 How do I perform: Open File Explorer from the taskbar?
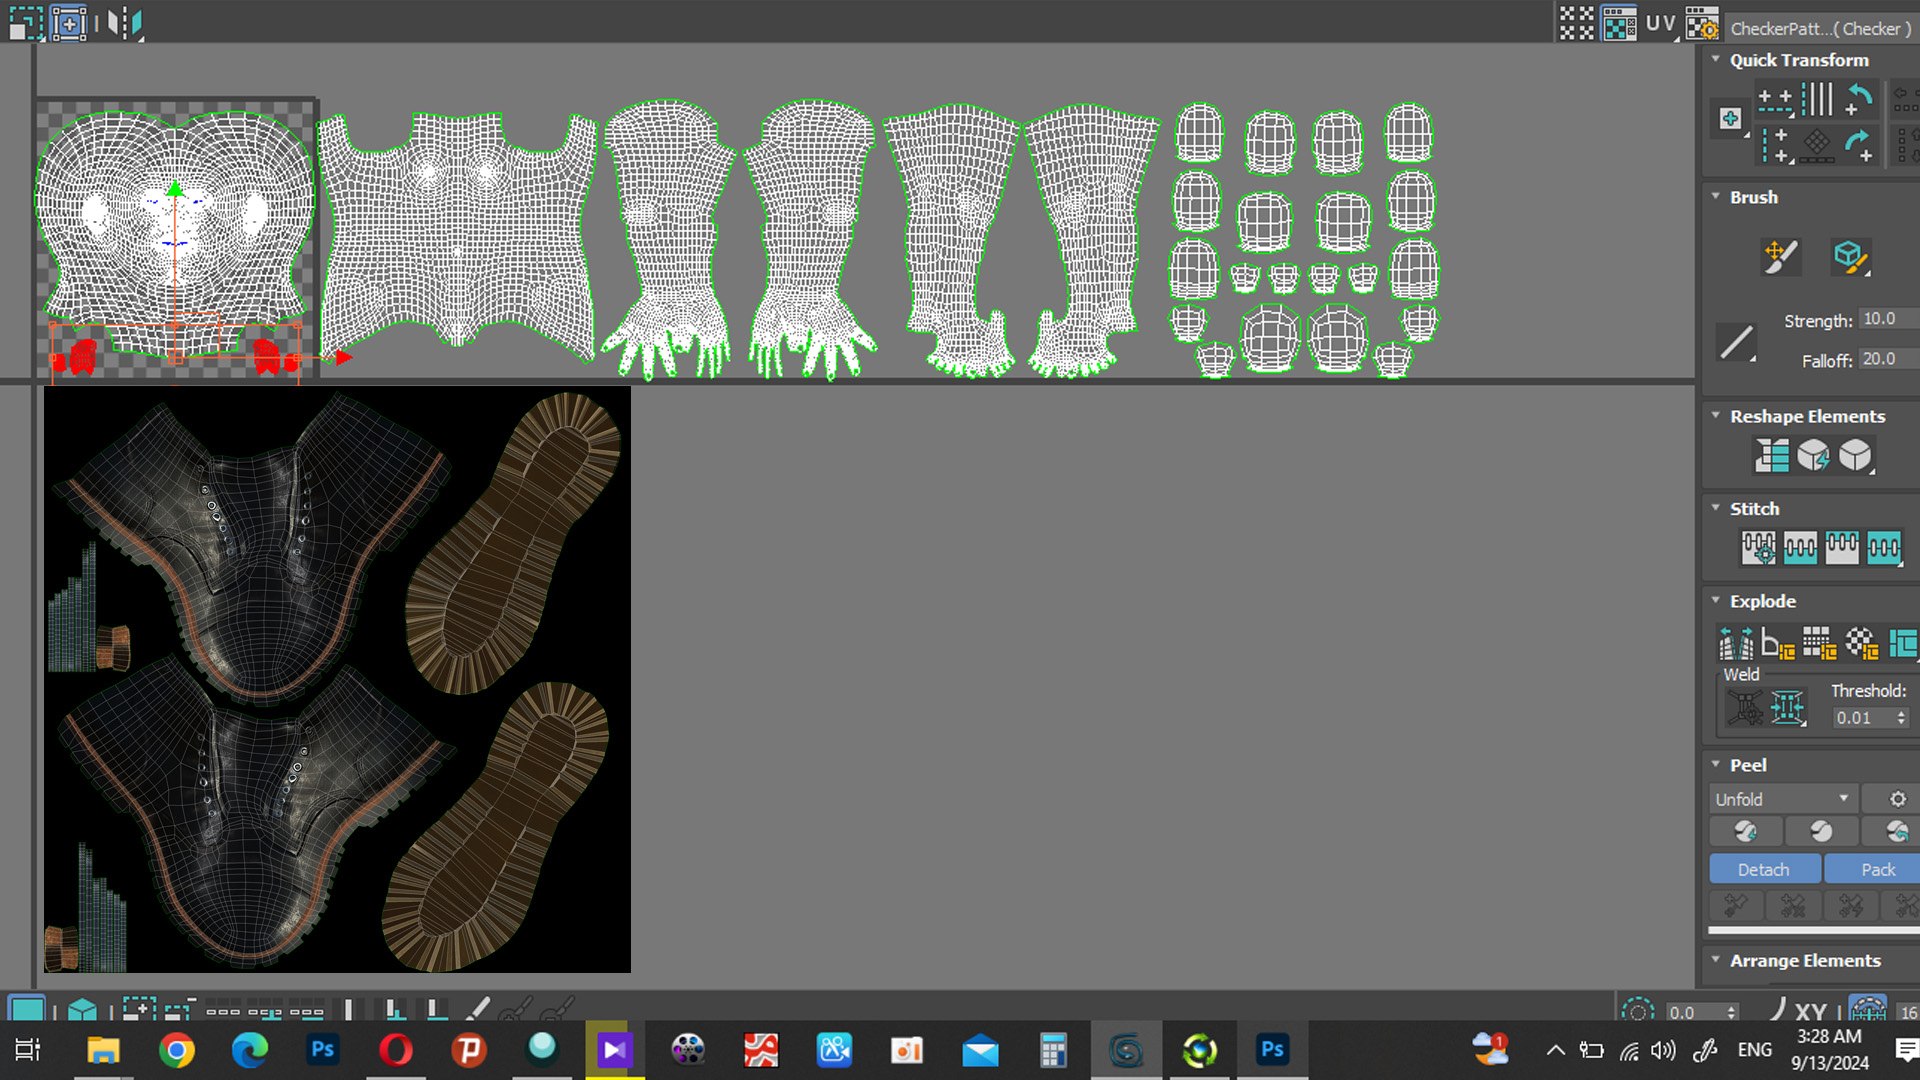[103, 1050]
